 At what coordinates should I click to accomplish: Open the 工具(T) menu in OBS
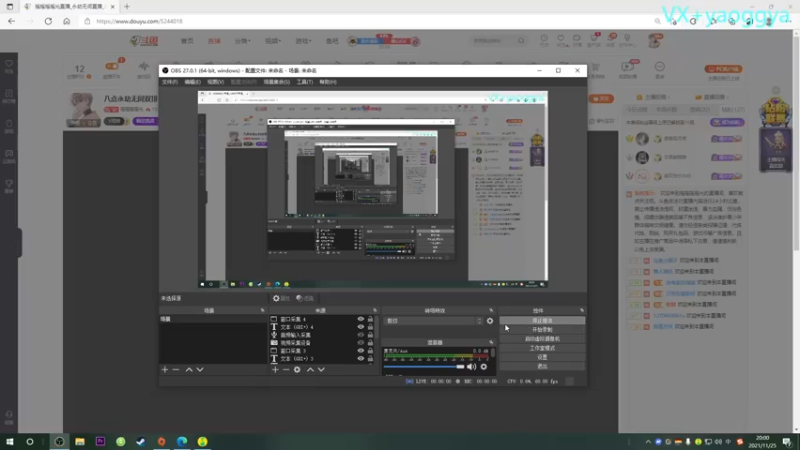click(x=305, y=82)
